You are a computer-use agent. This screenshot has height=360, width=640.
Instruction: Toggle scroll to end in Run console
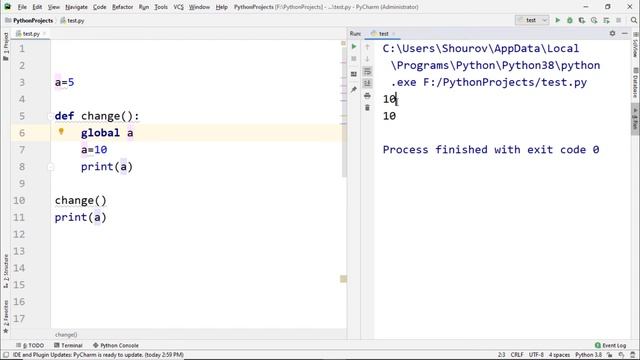tap(367, 83)
